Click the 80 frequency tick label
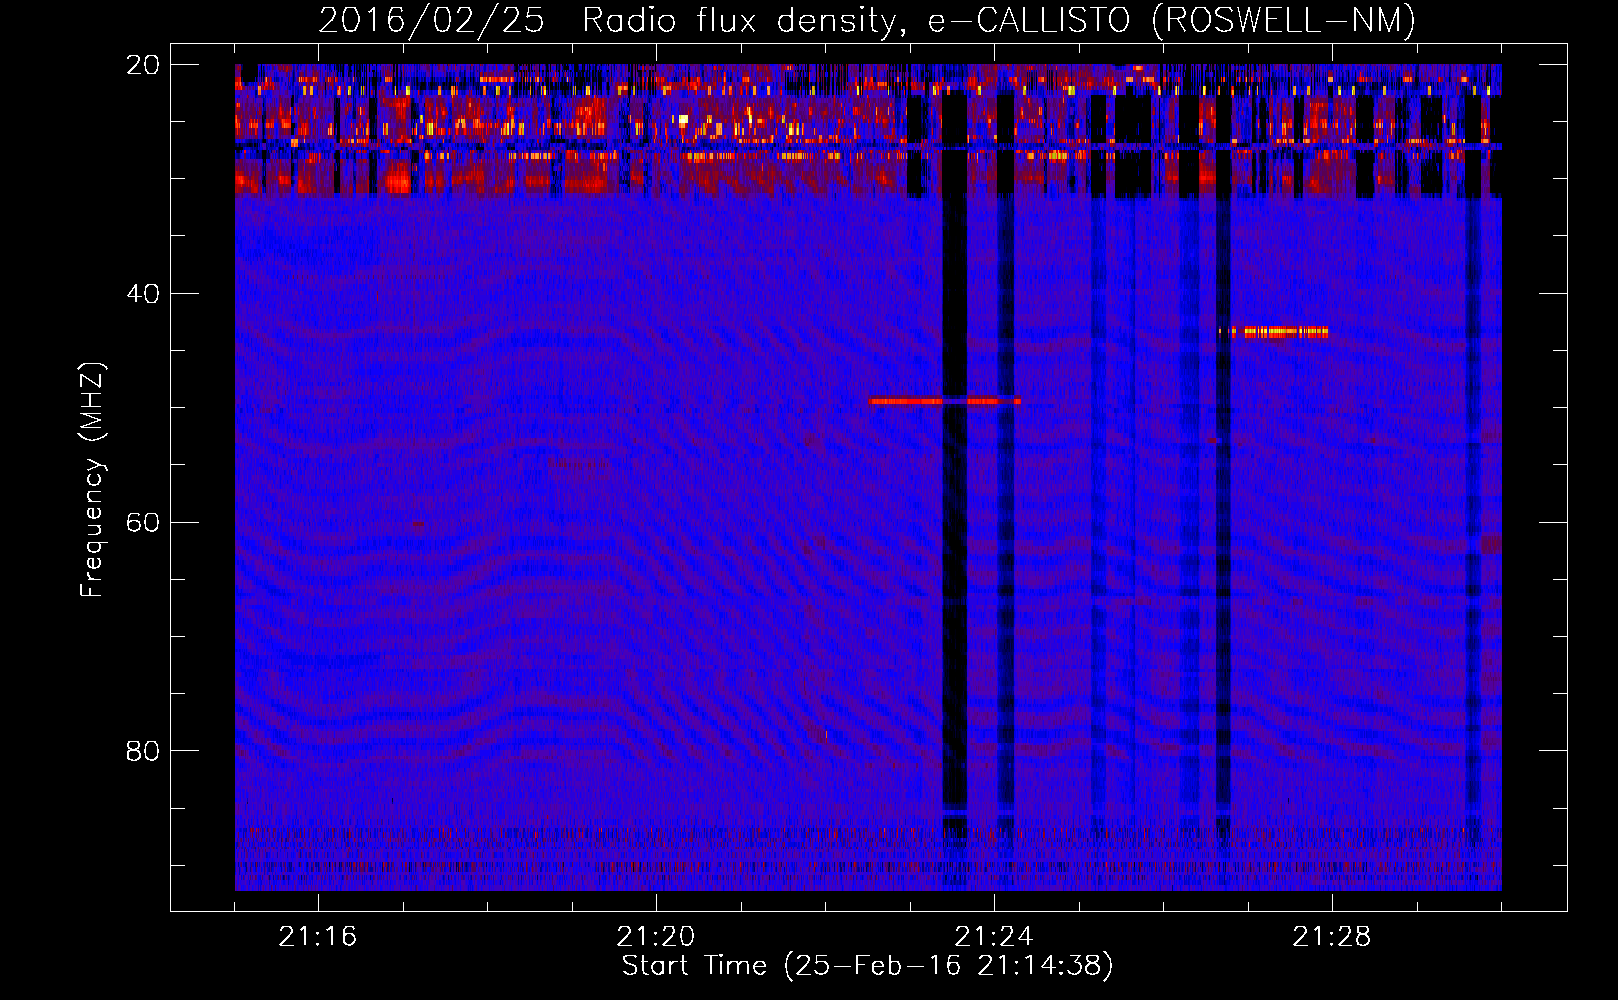Viewport: 1618px width, 1000px height. point(143,750)
